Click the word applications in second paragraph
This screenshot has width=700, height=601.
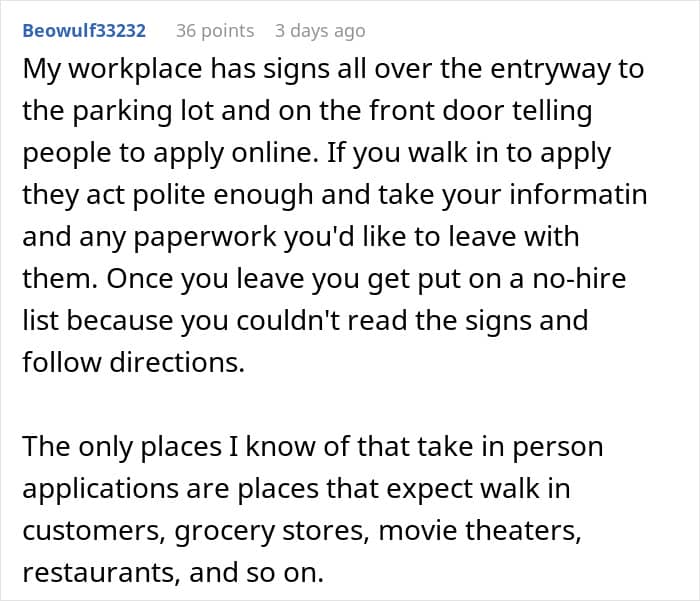point(101,489)
